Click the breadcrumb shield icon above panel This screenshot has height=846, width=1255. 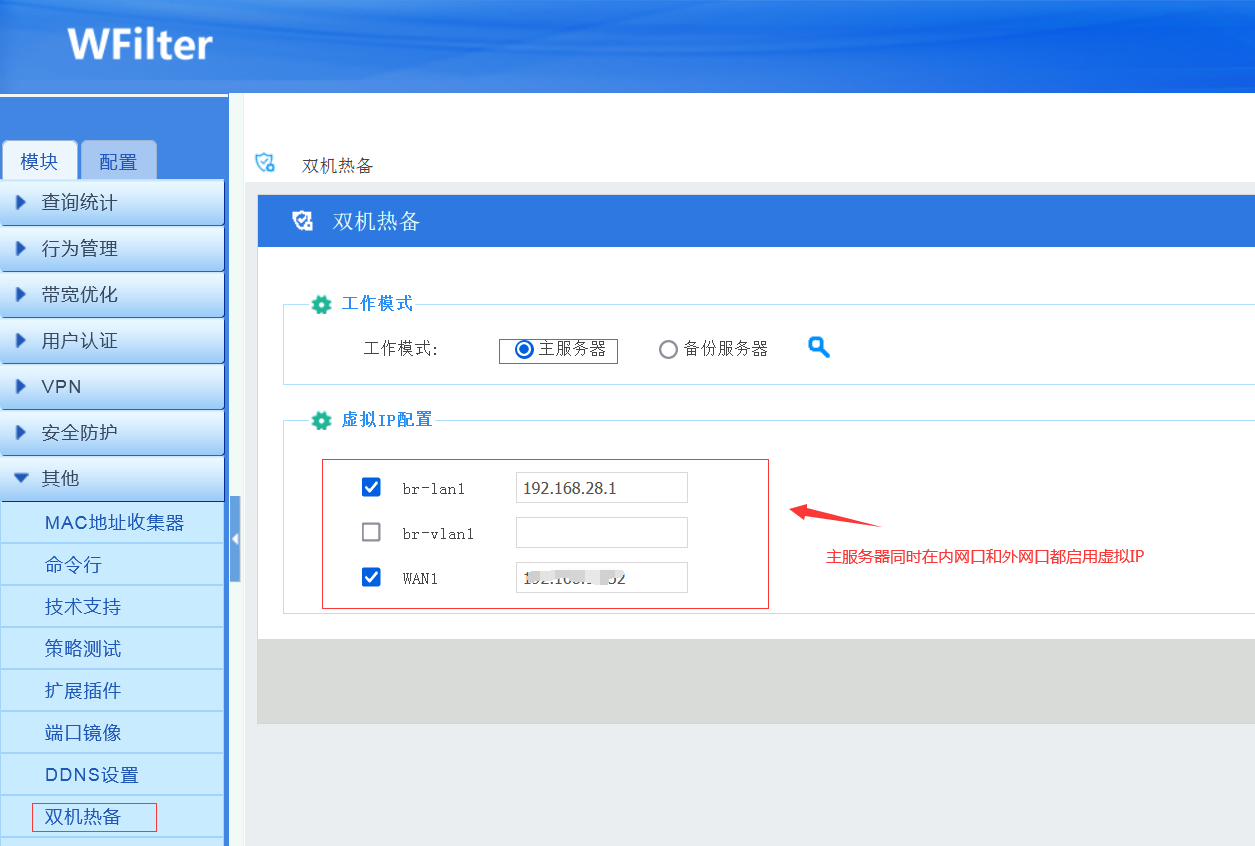pos(265,163)
